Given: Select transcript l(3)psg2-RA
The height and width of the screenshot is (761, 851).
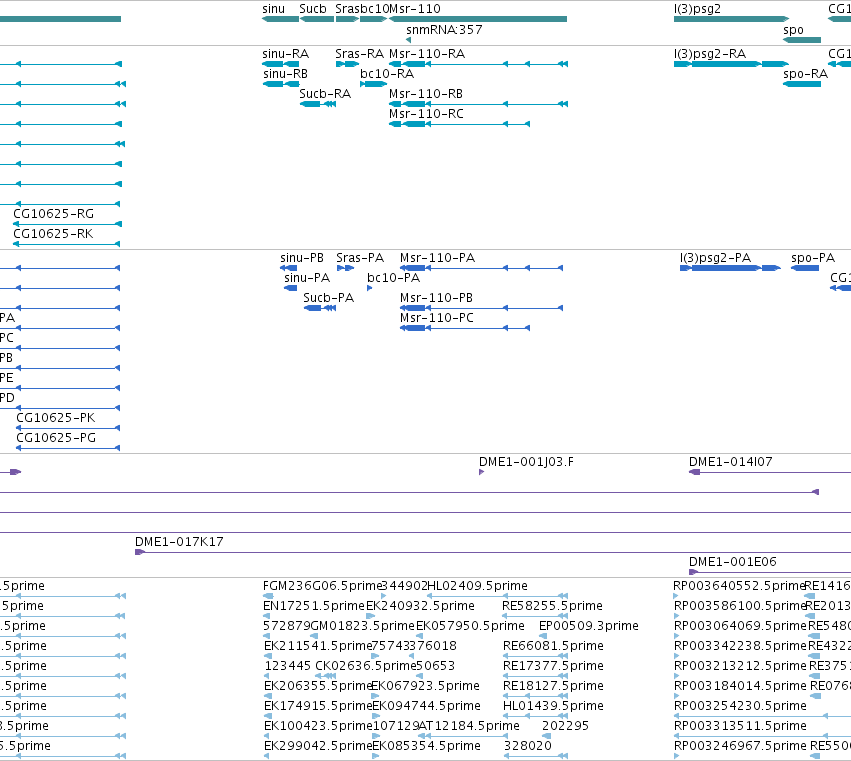Looking at the screenshot, I should pyautogui.click(x=710, y=54).
